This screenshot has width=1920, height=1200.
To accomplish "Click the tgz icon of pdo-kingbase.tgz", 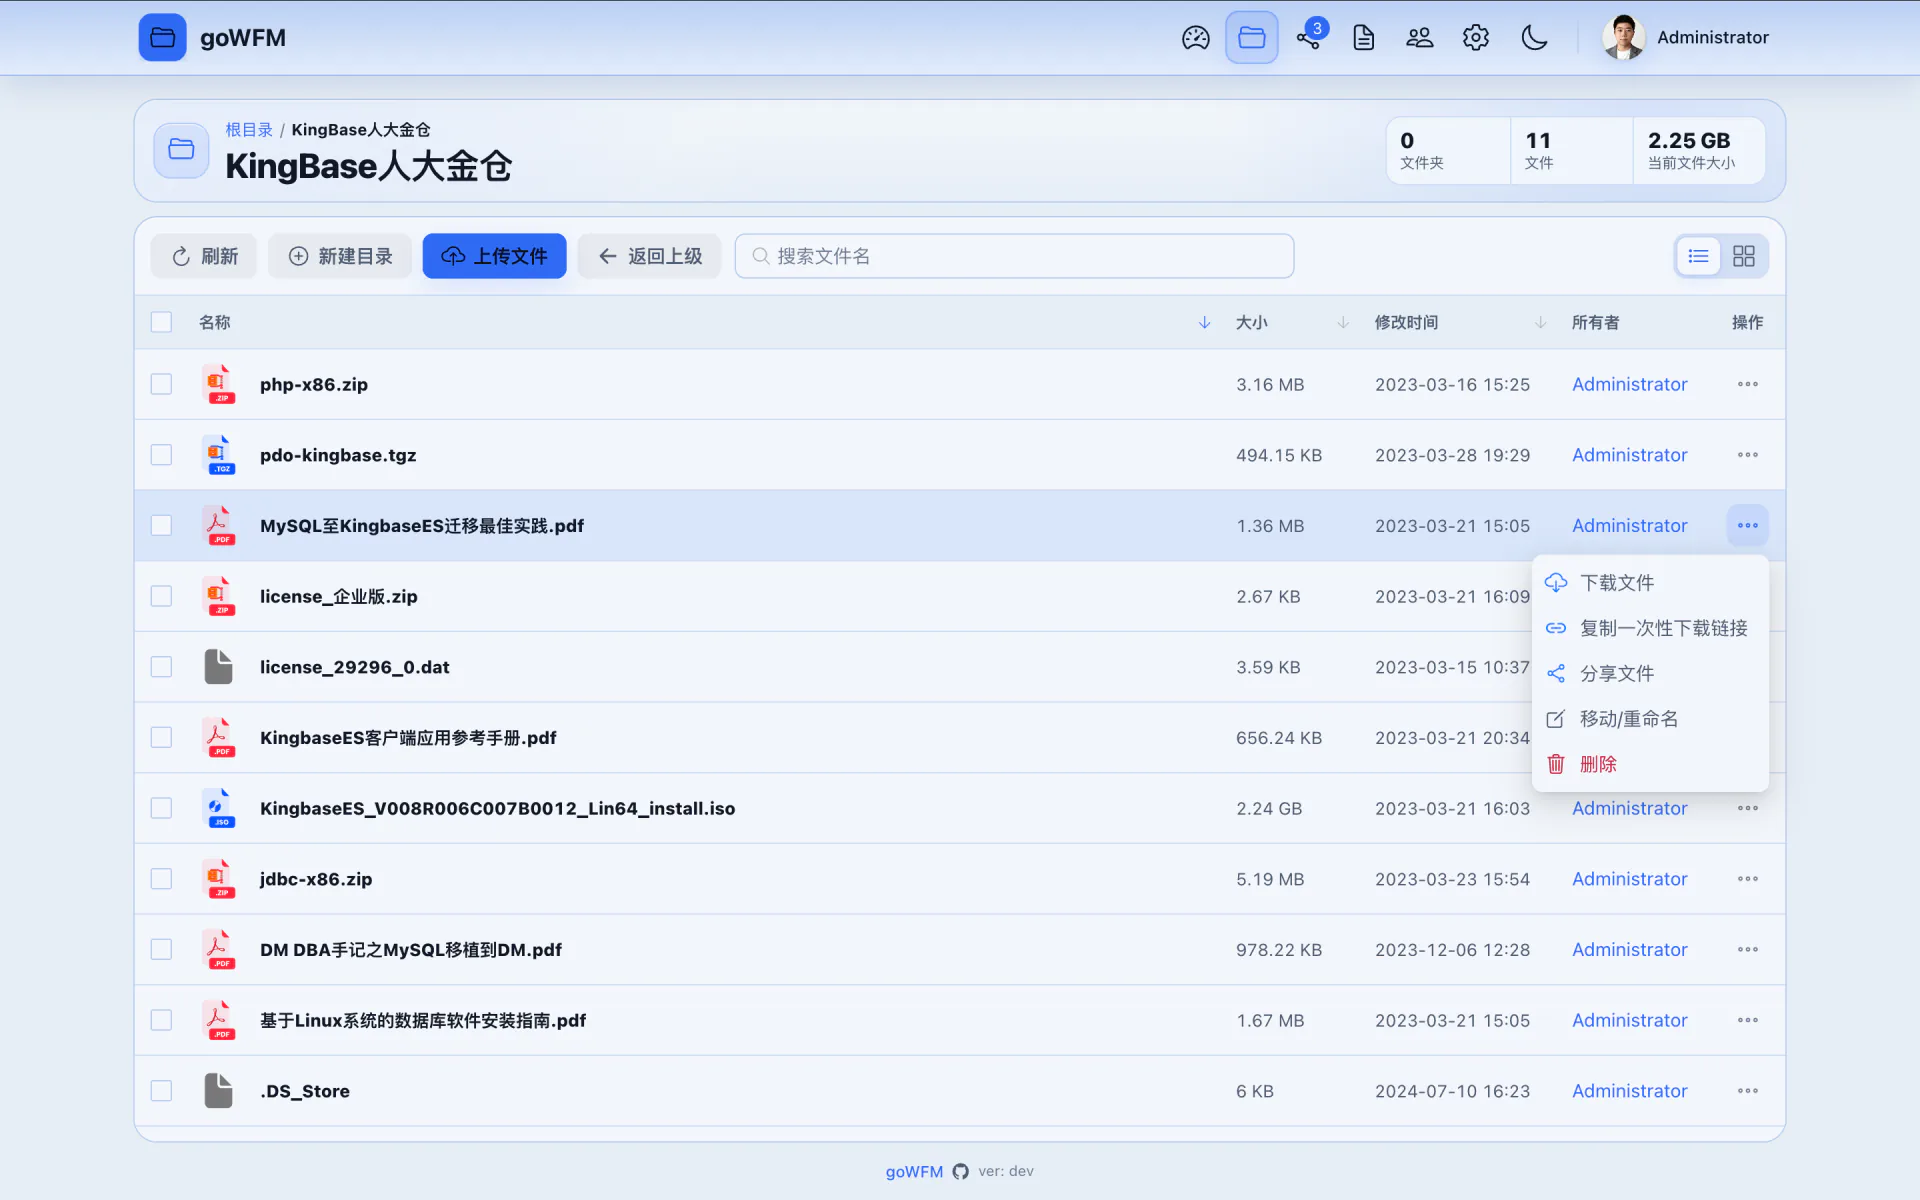I will click(x=218, y=455).
